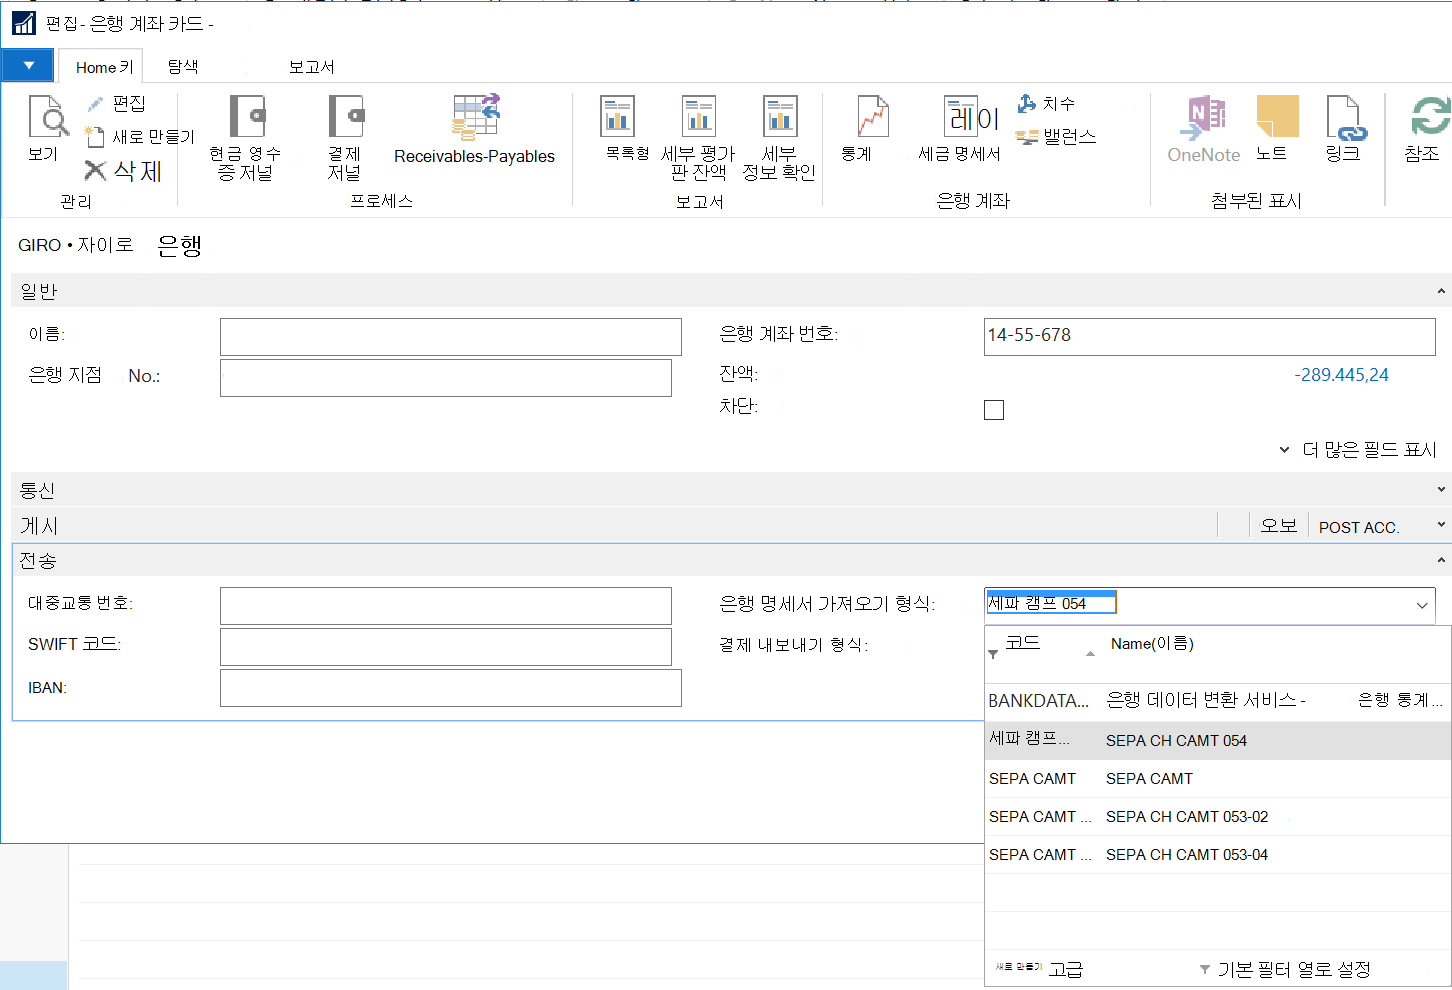Click the 새로 만들기 link in dropdown footer
Screen dimensions: 1452x990
click(1018, 967)
